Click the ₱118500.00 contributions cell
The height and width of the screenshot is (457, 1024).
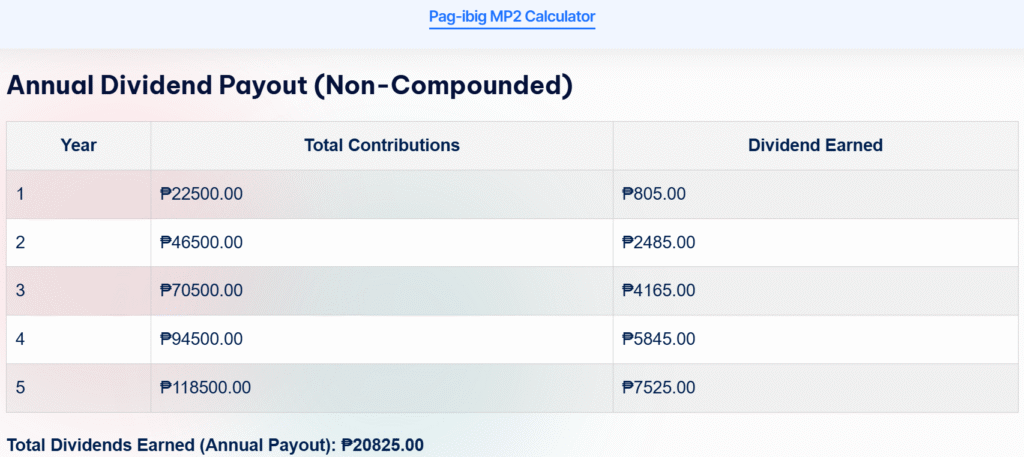click(382, 388)
